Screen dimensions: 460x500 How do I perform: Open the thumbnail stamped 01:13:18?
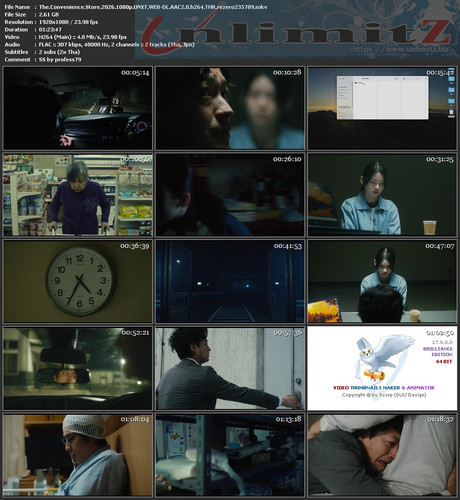(x=230, y=455)
